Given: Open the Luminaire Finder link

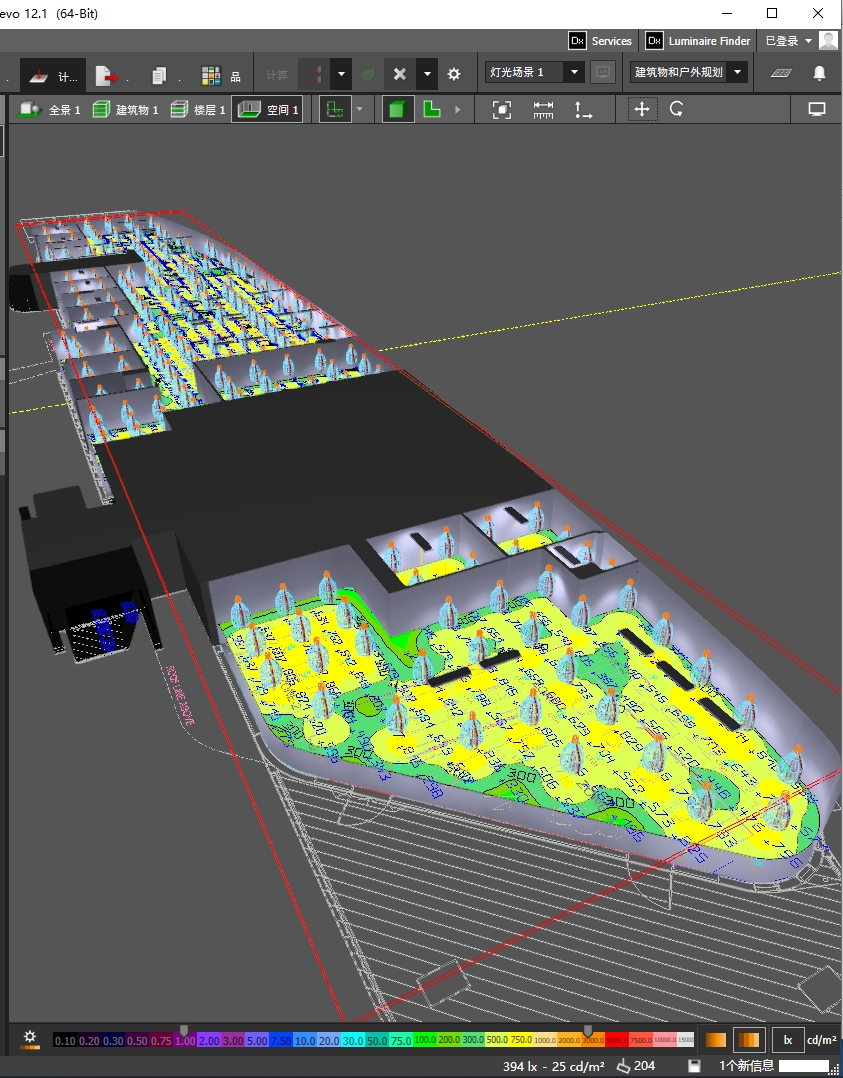Looking at the screenshot, I should coord(698,41).
